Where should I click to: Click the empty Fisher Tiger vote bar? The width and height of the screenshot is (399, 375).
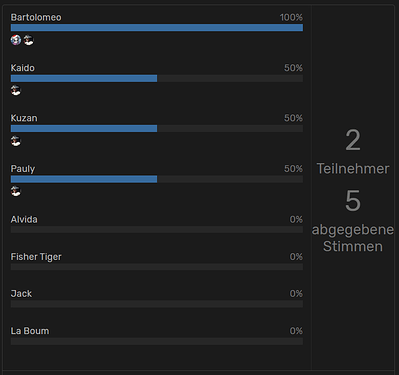tap(157, 267)
